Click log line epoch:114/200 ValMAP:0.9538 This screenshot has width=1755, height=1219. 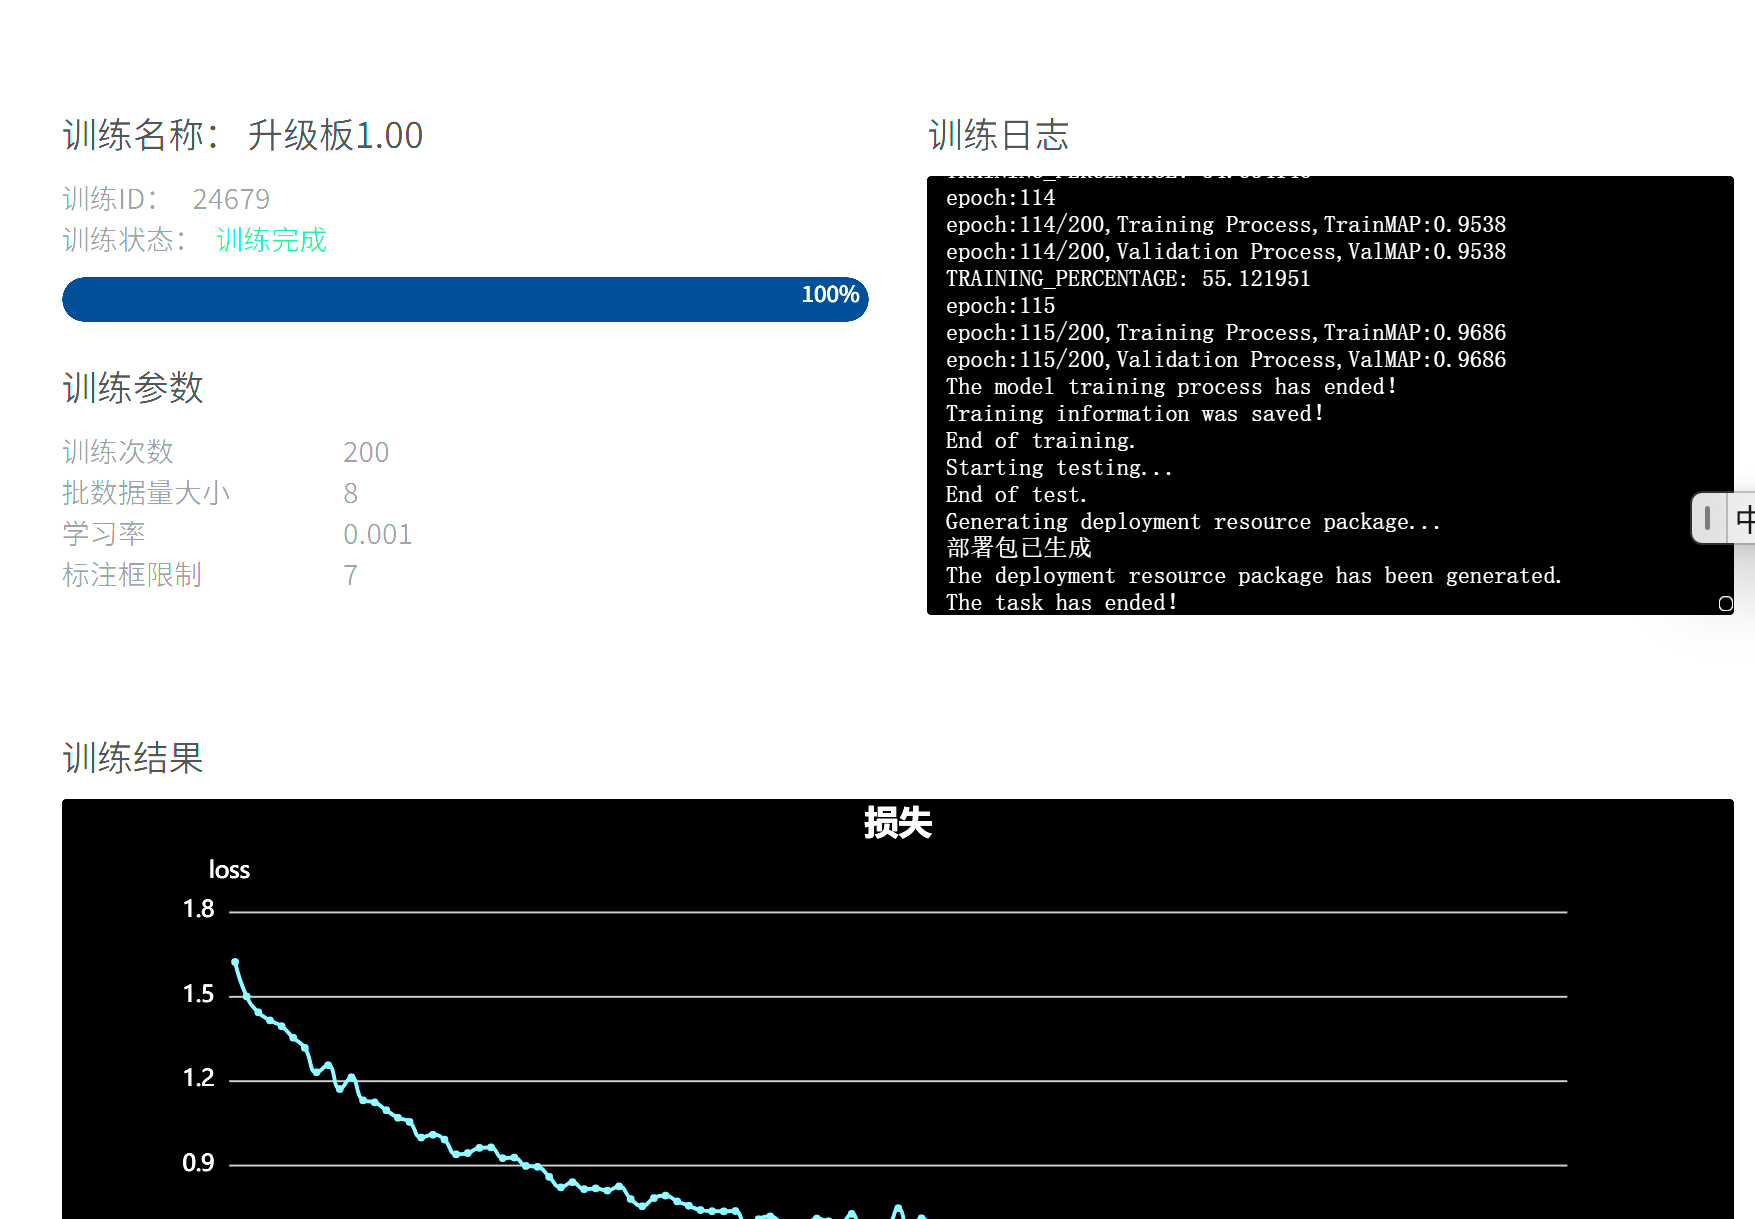1226,252
